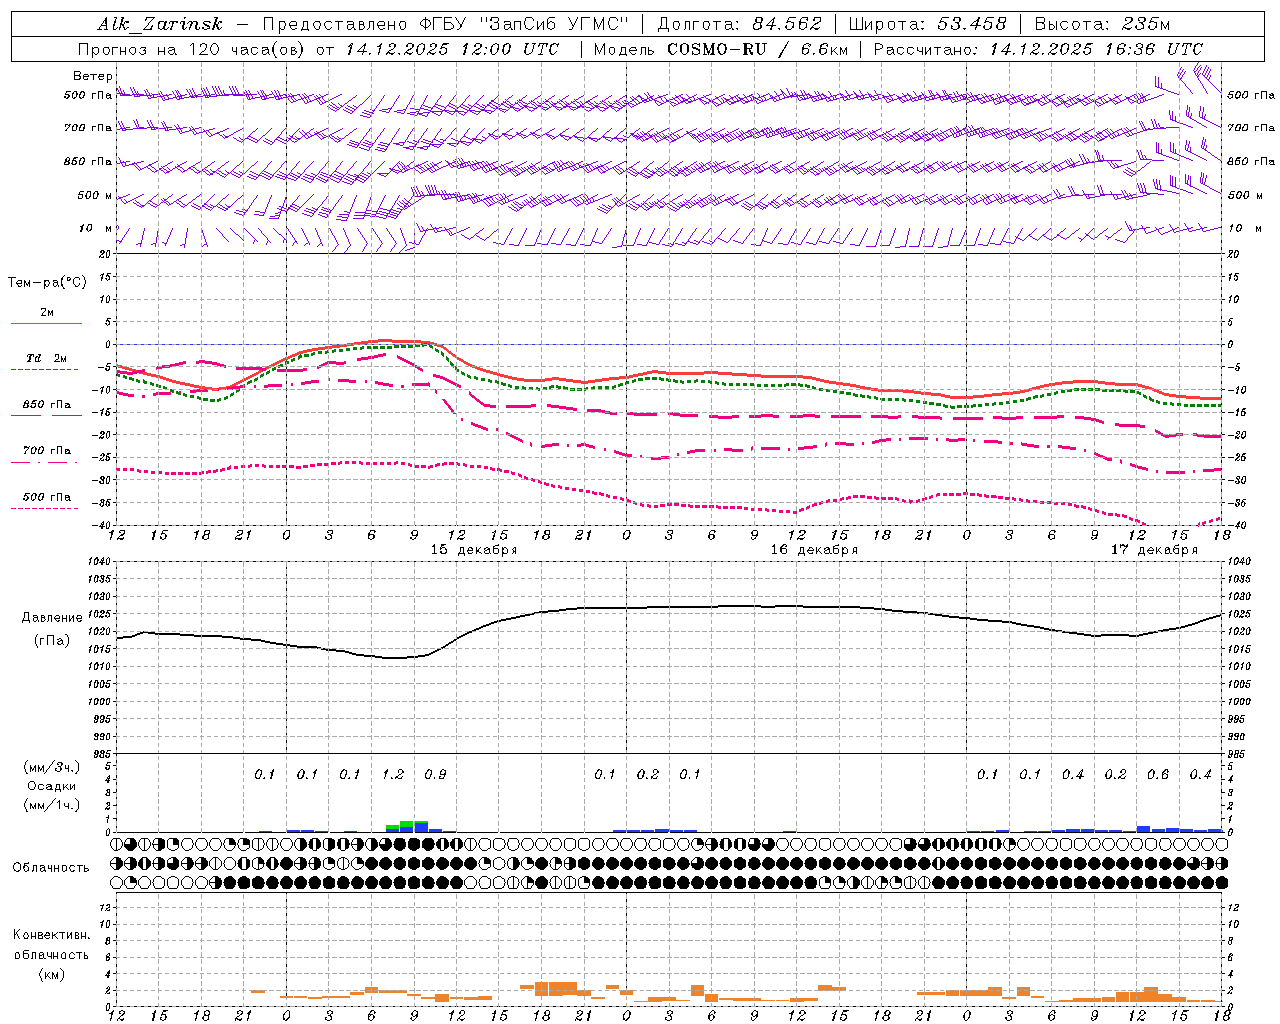This screenshot has height=1024, width=1280.
Task: Click the 'Осадки' precipitation label
Action: tap(52, 786)
